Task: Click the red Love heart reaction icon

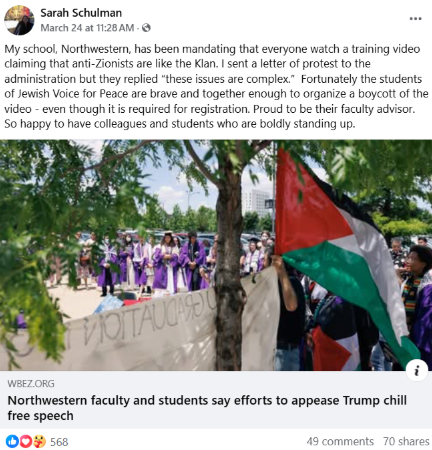Action: (x=26, y=441)
